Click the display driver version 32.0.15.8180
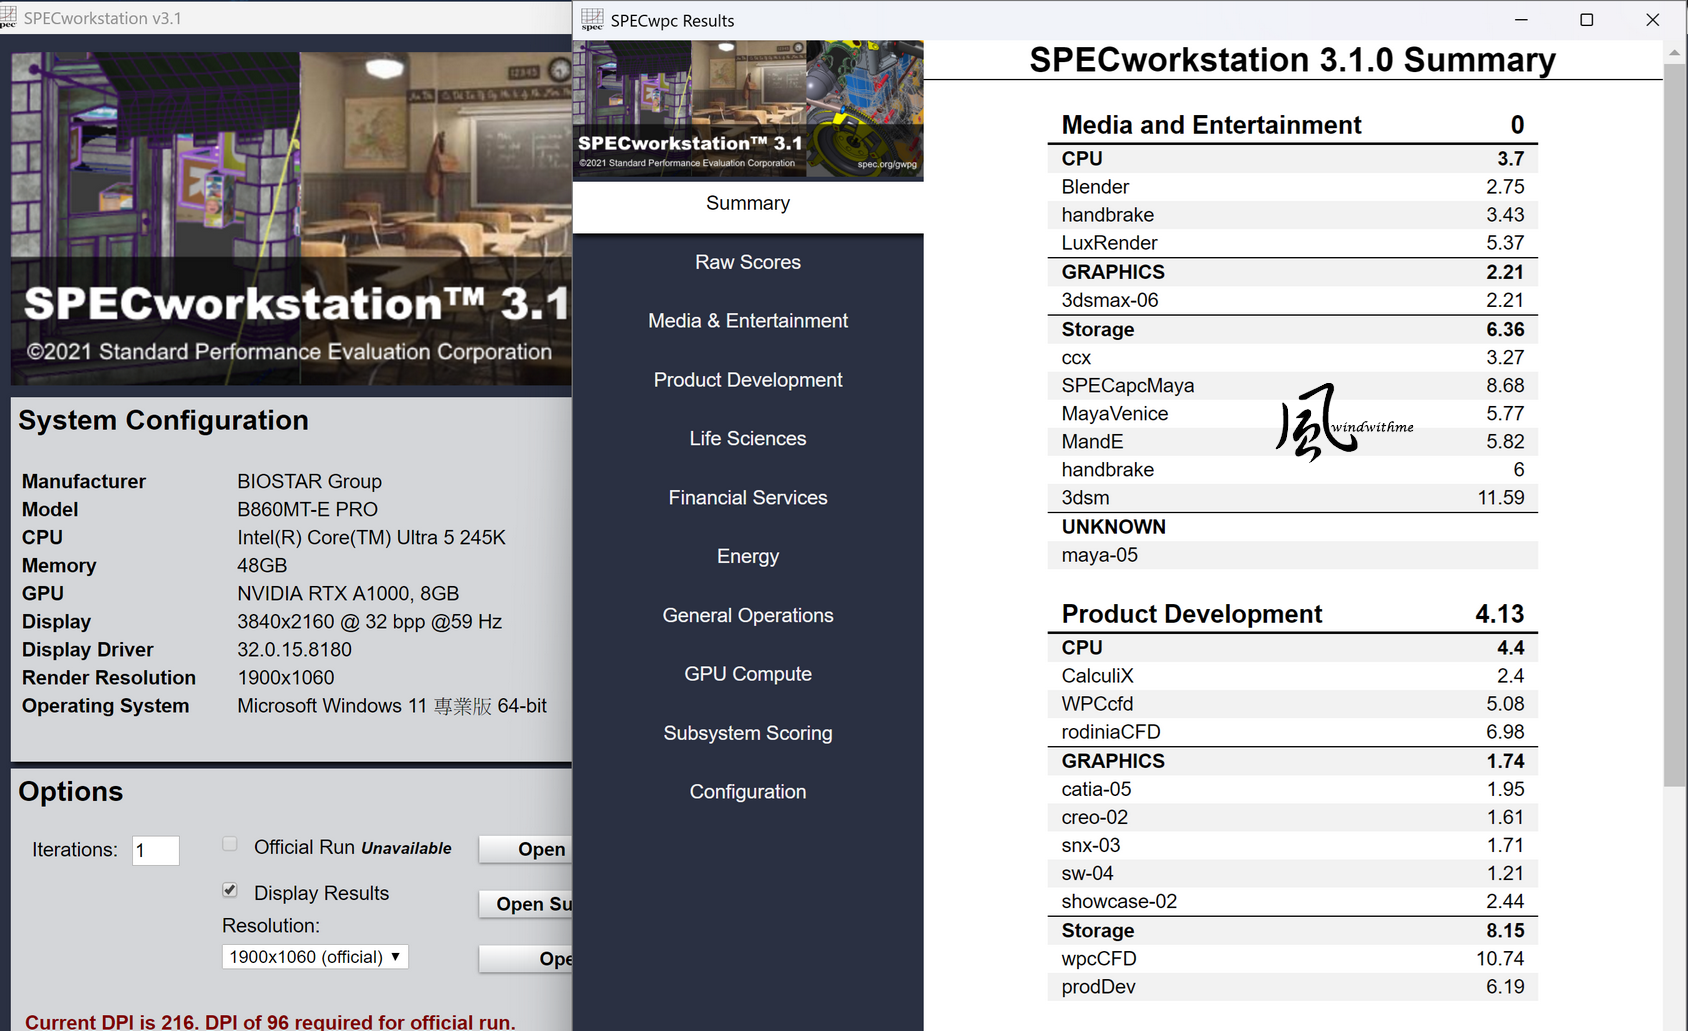The image size is (1688, 1031). (295, 650)
